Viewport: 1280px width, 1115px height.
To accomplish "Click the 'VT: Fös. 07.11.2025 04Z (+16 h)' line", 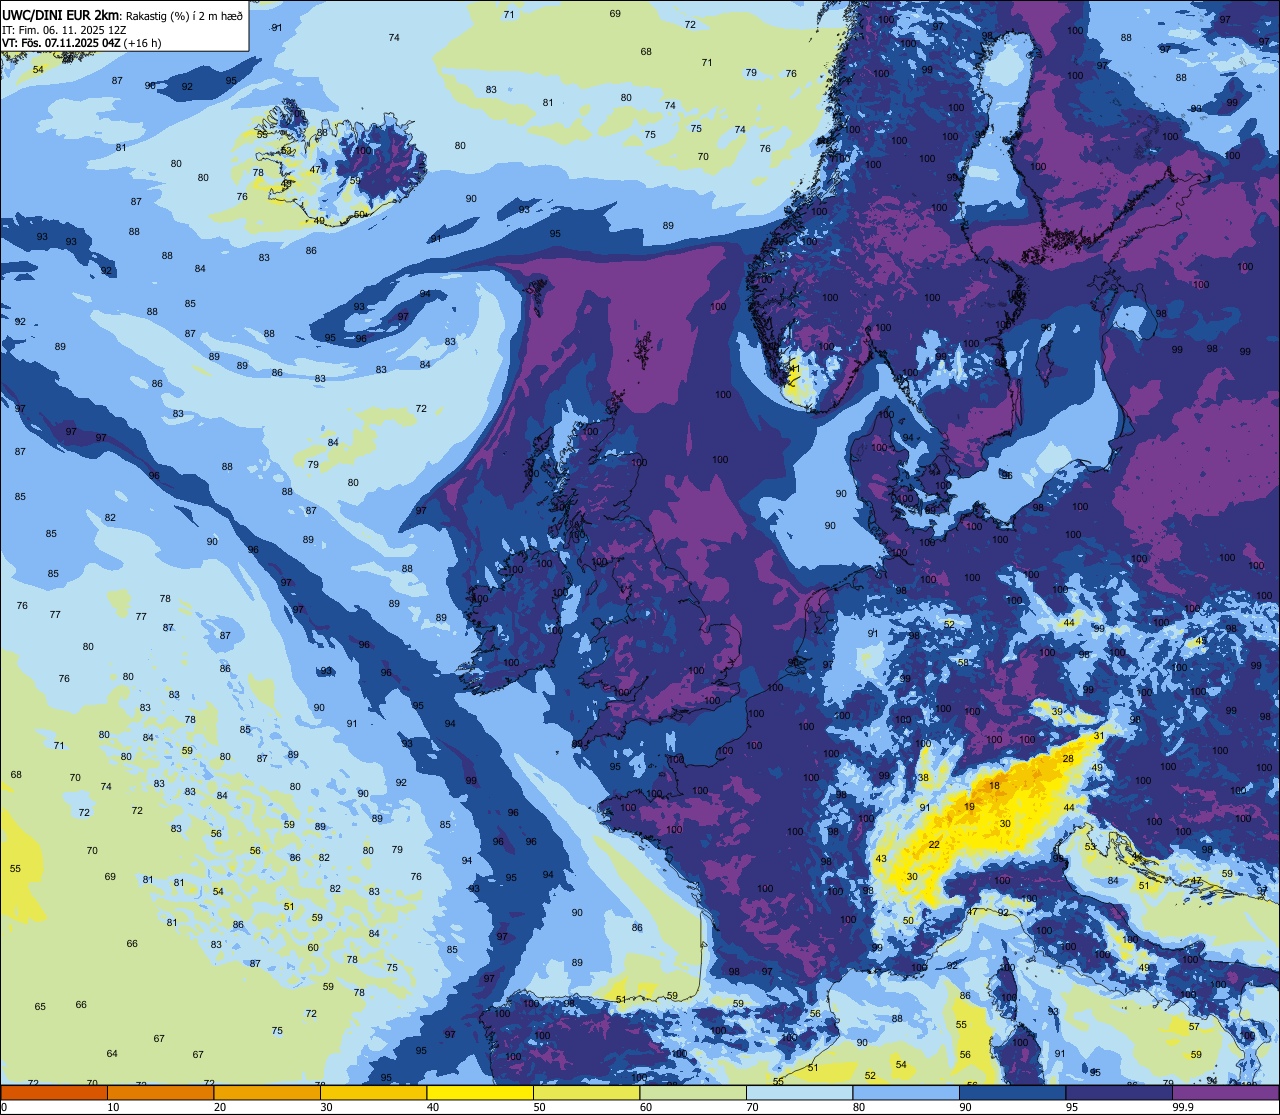I will [81, 43].
